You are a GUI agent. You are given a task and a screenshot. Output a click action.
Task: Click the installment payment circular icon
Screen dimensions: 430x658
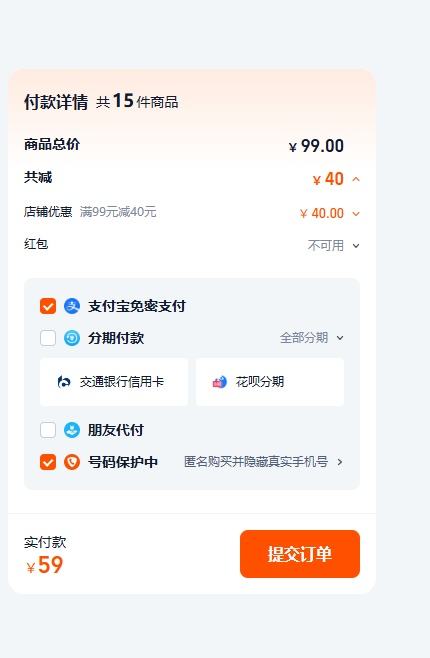click(72, 338)
